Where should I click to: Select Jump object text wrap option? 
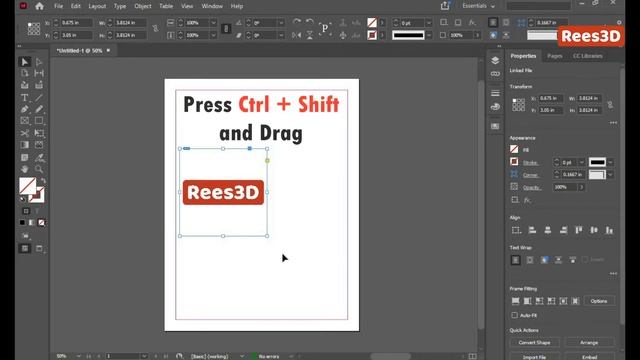coord(558,260)
